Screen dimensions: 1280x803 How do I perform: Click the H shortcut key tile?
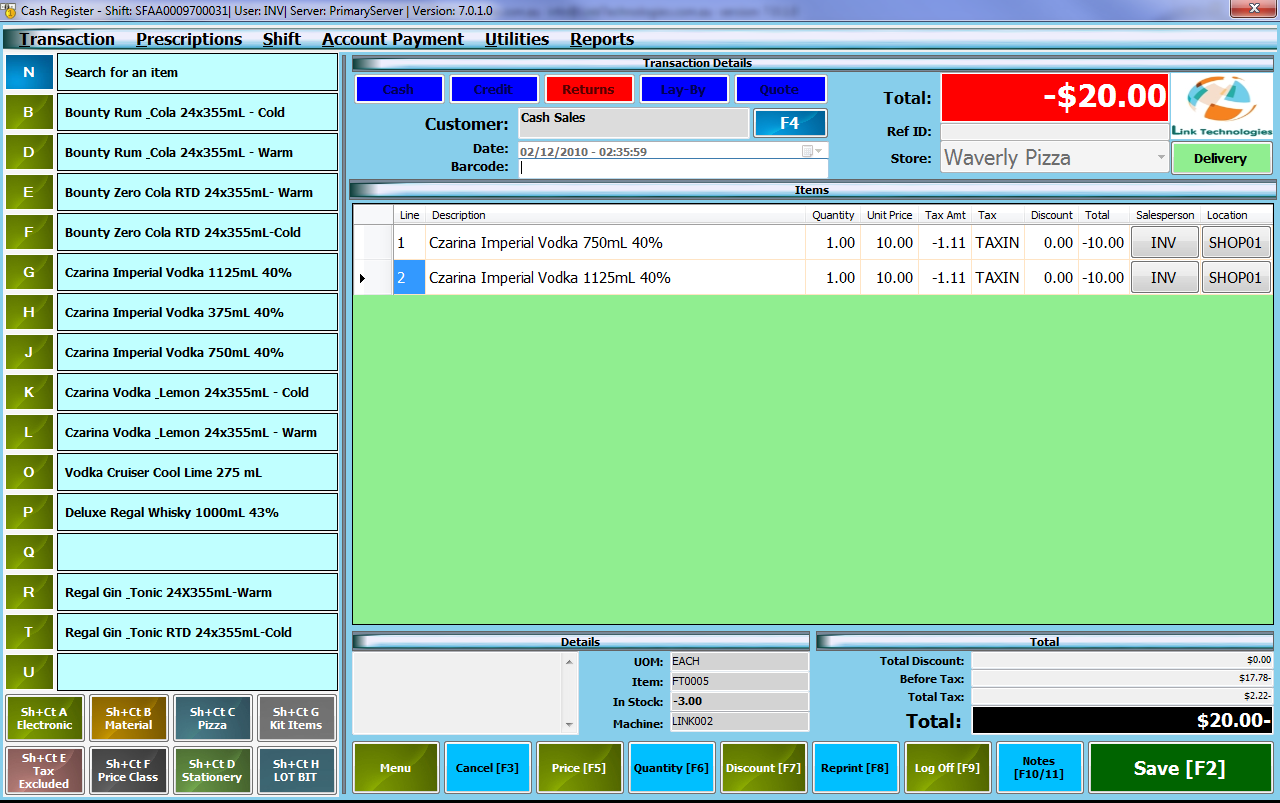[x=29, y=312]
